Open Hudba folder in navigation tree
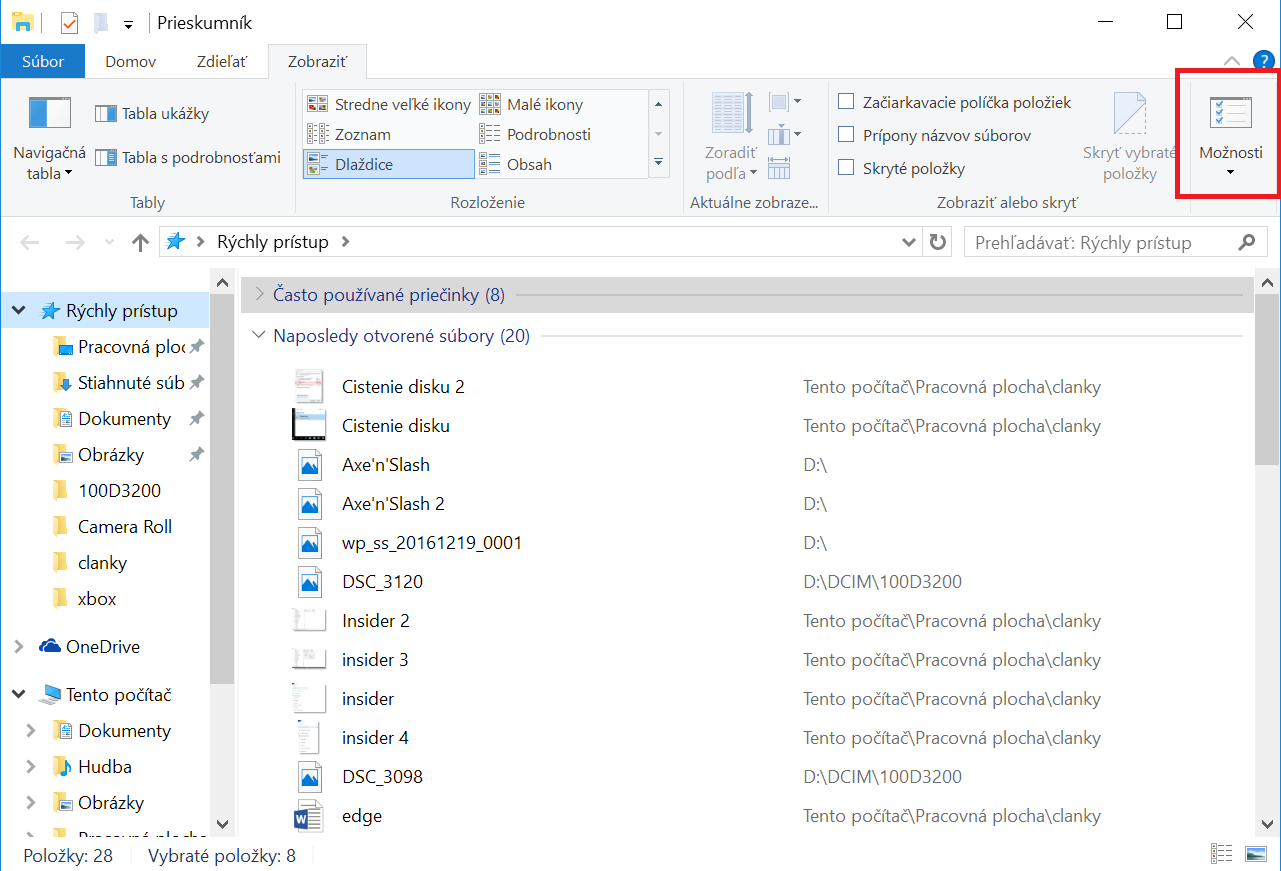 (x=105, y=767)
